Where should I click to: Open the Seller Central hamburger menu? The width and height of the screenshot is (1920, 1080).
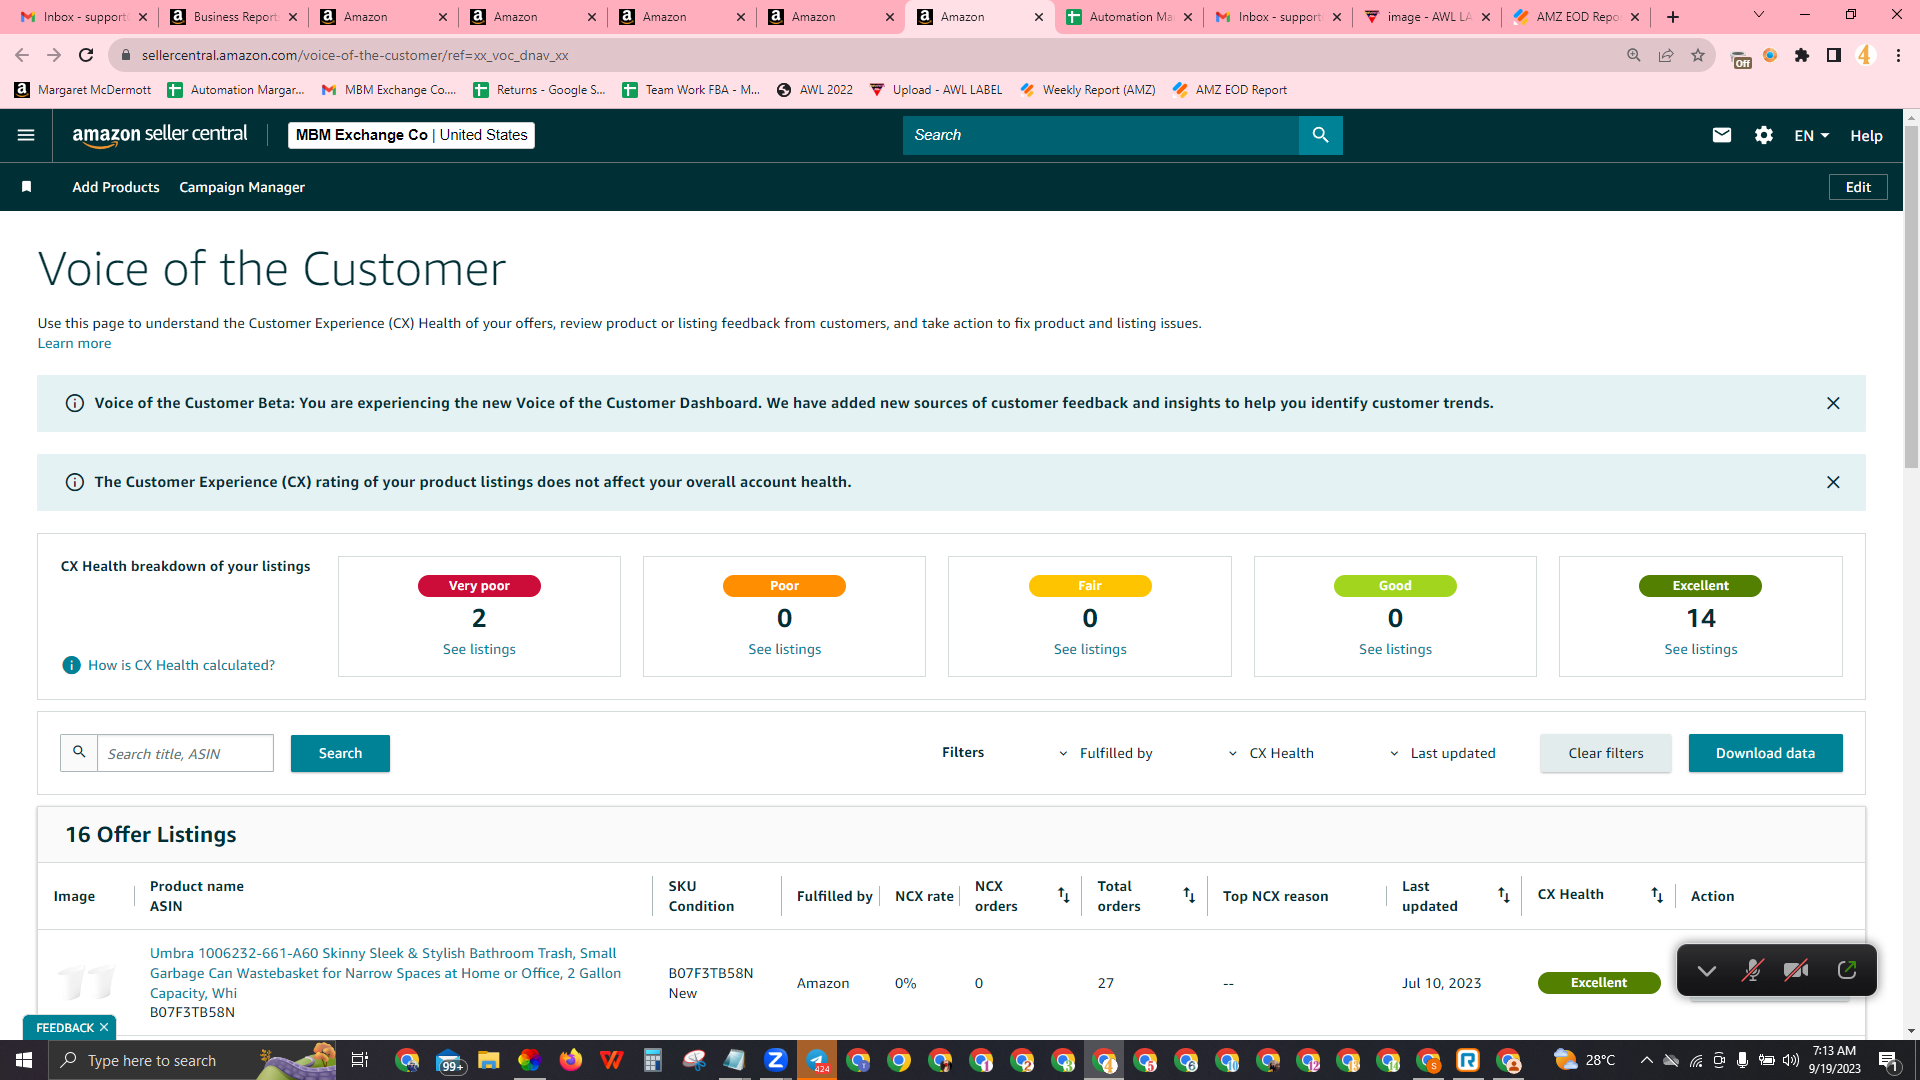coord(26,135)
